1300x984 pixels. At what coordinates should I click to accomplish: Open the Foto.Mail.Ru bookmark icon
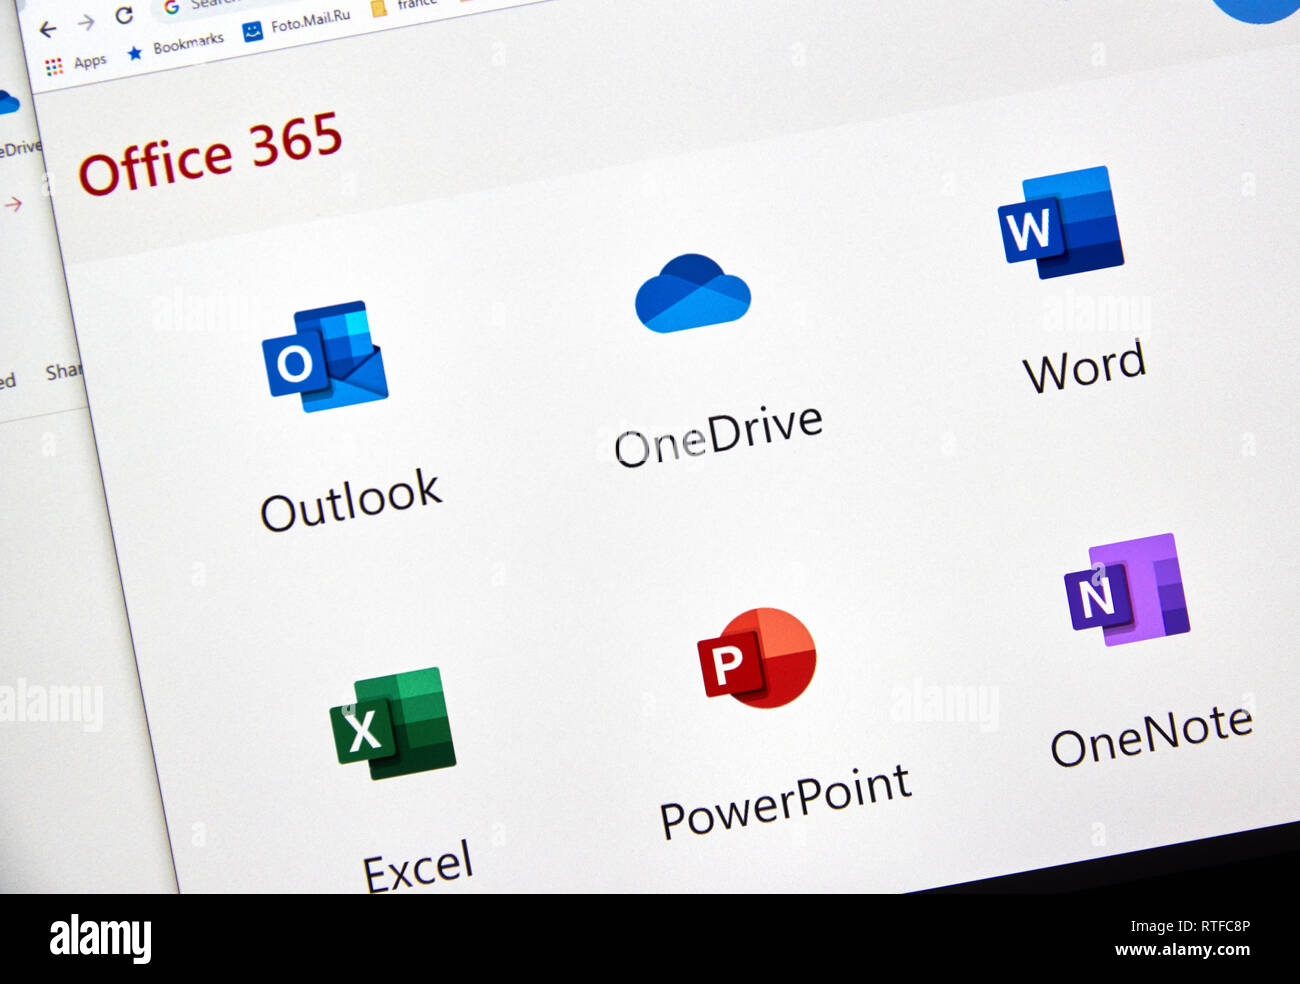tap(253, 31)
